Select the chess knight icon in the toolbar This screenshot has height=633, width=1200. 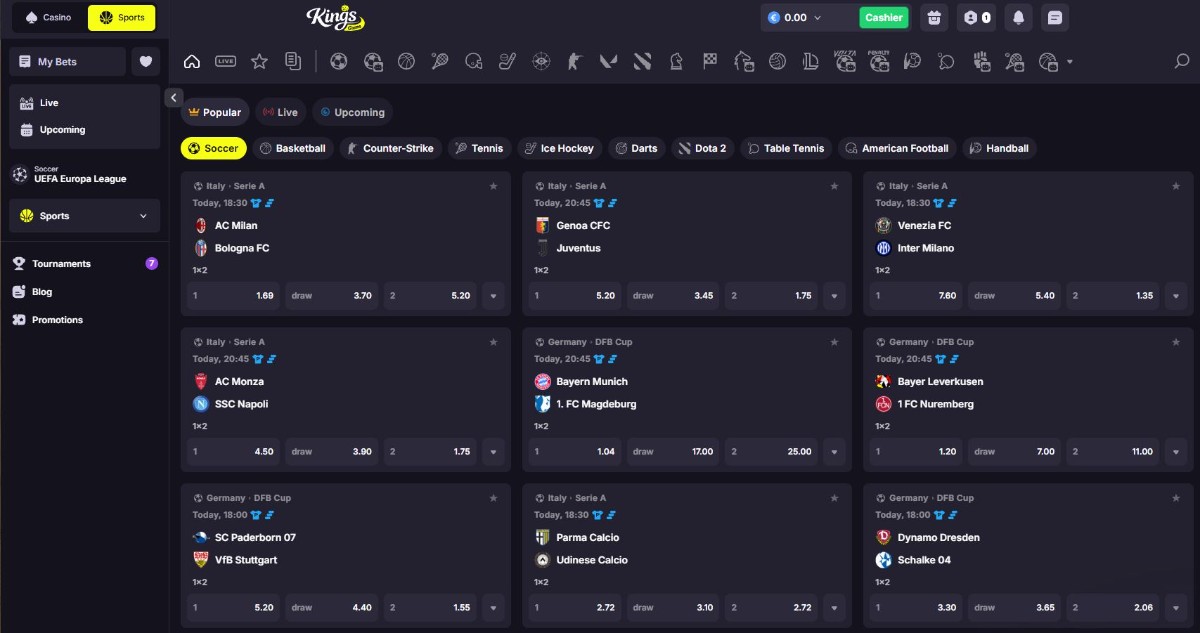click(x=676, y=61)
